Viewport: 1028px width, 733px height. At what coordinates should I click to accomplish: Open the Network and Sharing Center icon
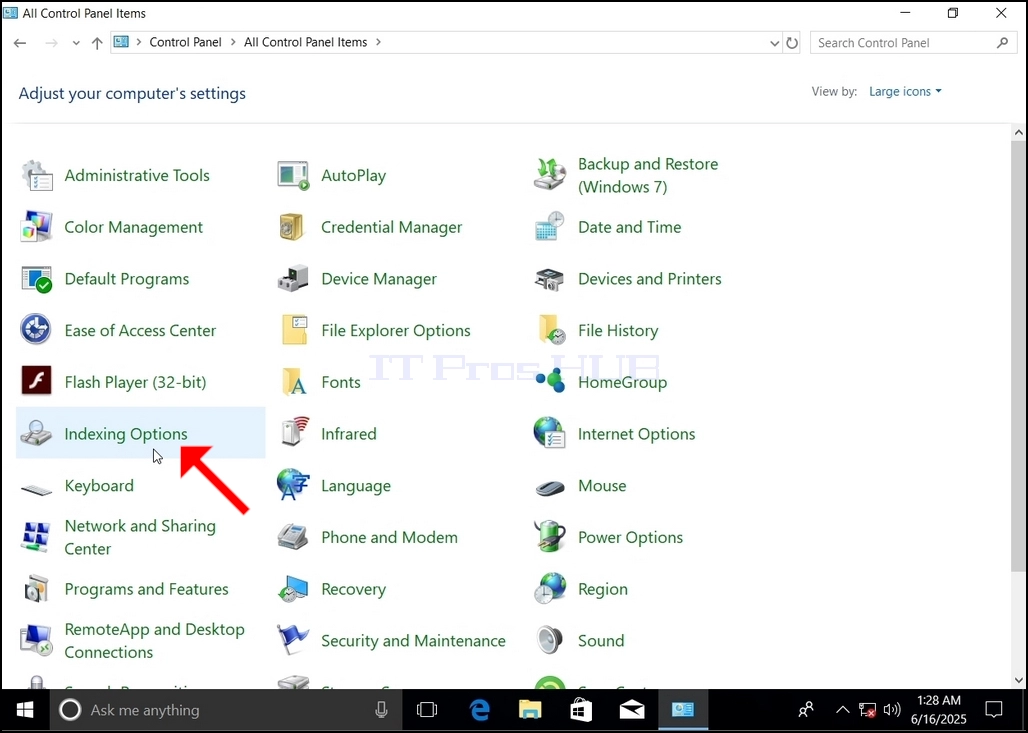tap(37, 537)
